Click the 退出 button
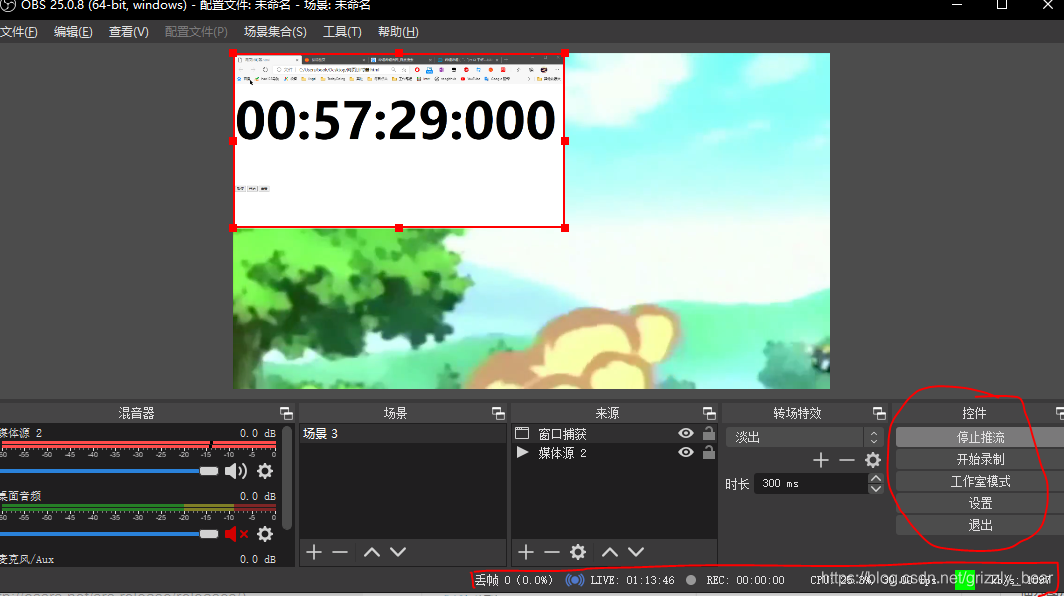The image size is (1064, 597). coord(980,524)
